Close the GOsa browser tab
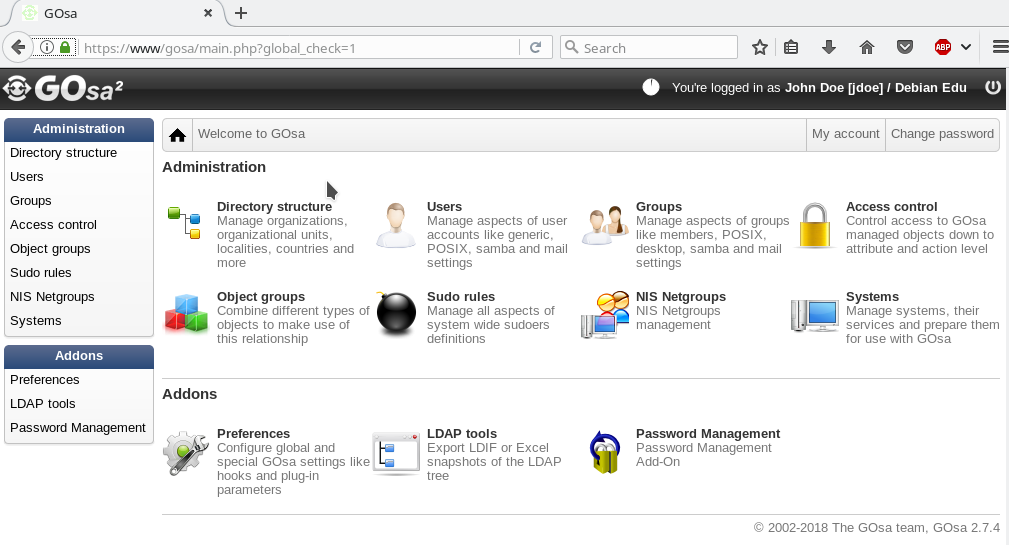This screenshot has width=1009, height=545. click(x=208, y=13)
